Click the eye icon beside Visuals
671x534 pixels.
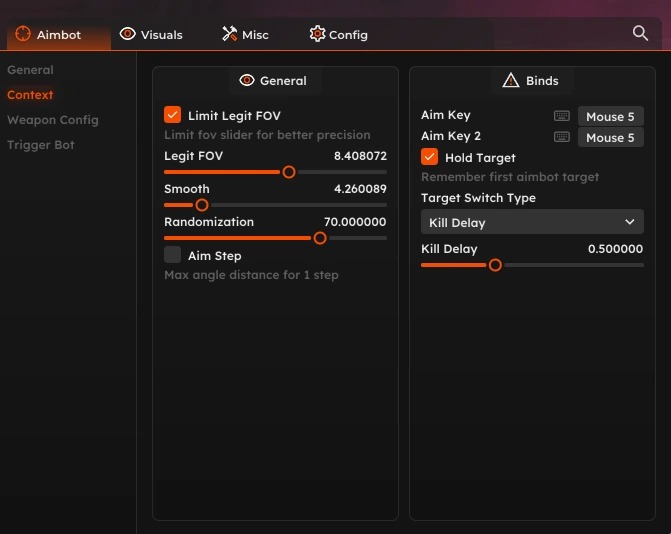click(127, 34)
